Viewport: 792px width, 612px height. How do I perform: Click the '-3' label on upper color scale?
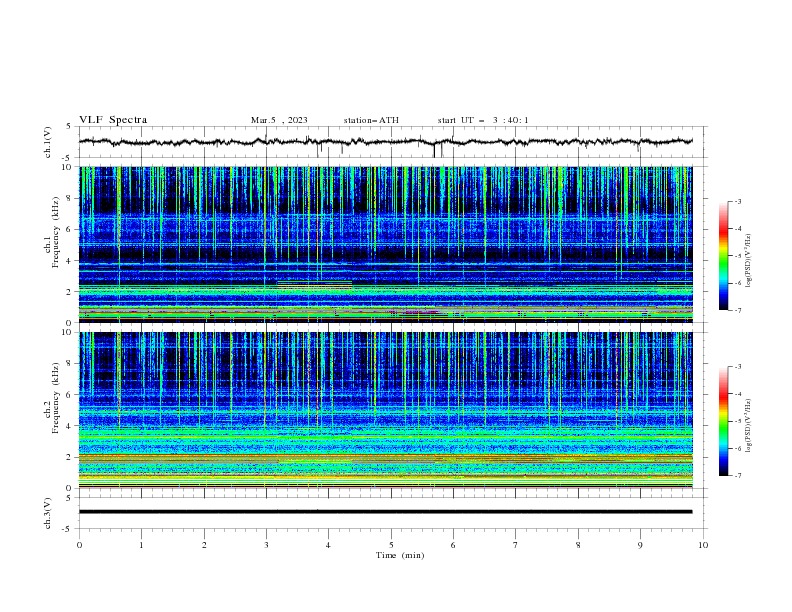[737, 201]
